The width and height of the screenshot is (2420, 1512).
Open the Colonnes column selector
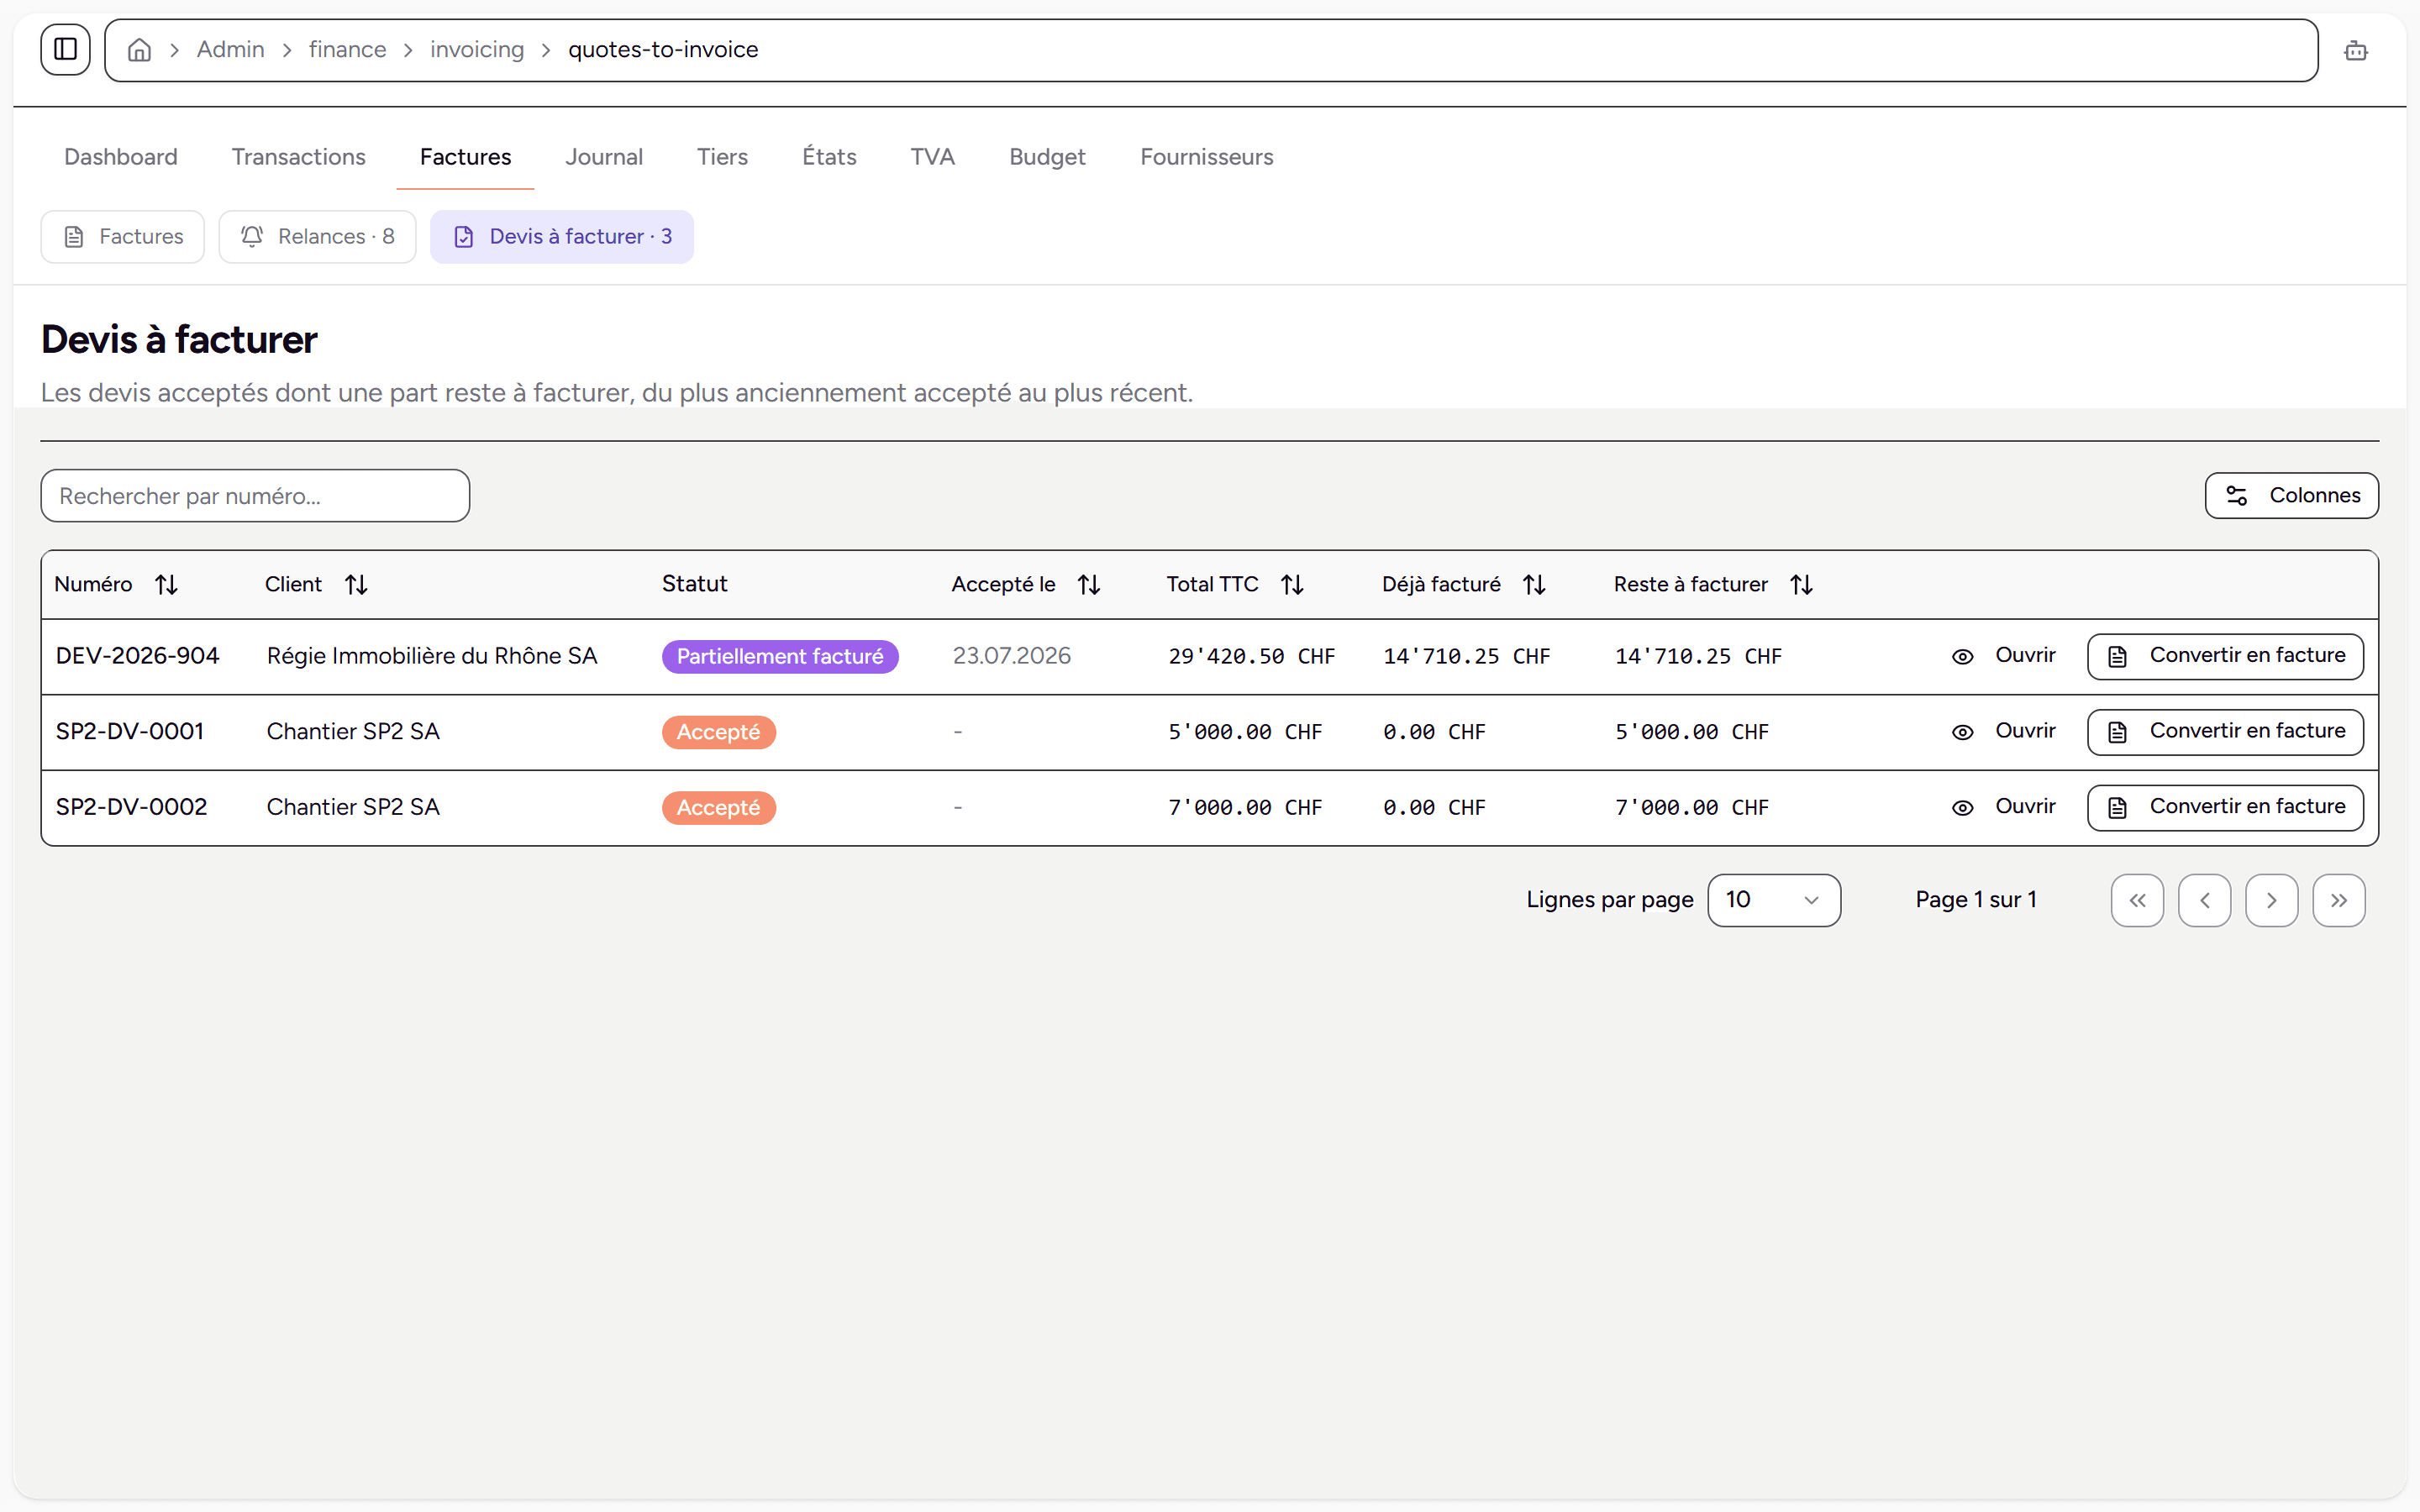[x=2291, y=495]
